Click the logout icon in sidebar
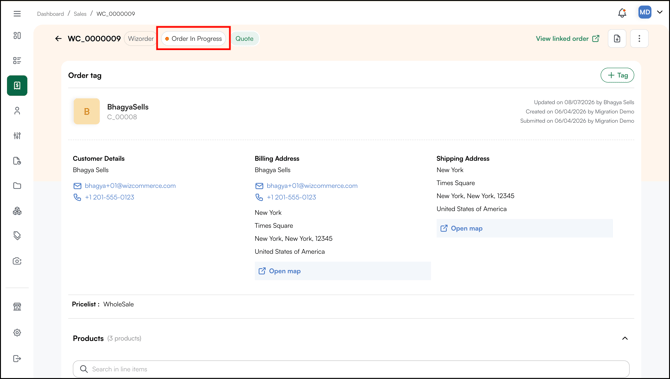Image resolution: width=670 pixels, height=379 pixels. coord(17,358)
